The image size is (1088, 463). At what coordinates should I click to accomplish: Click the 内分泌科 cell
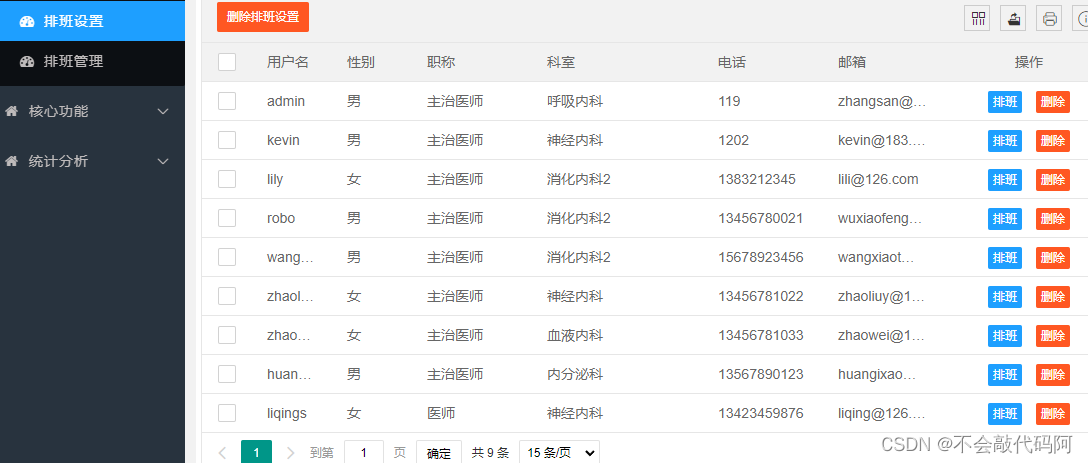(x=575, y=374)
